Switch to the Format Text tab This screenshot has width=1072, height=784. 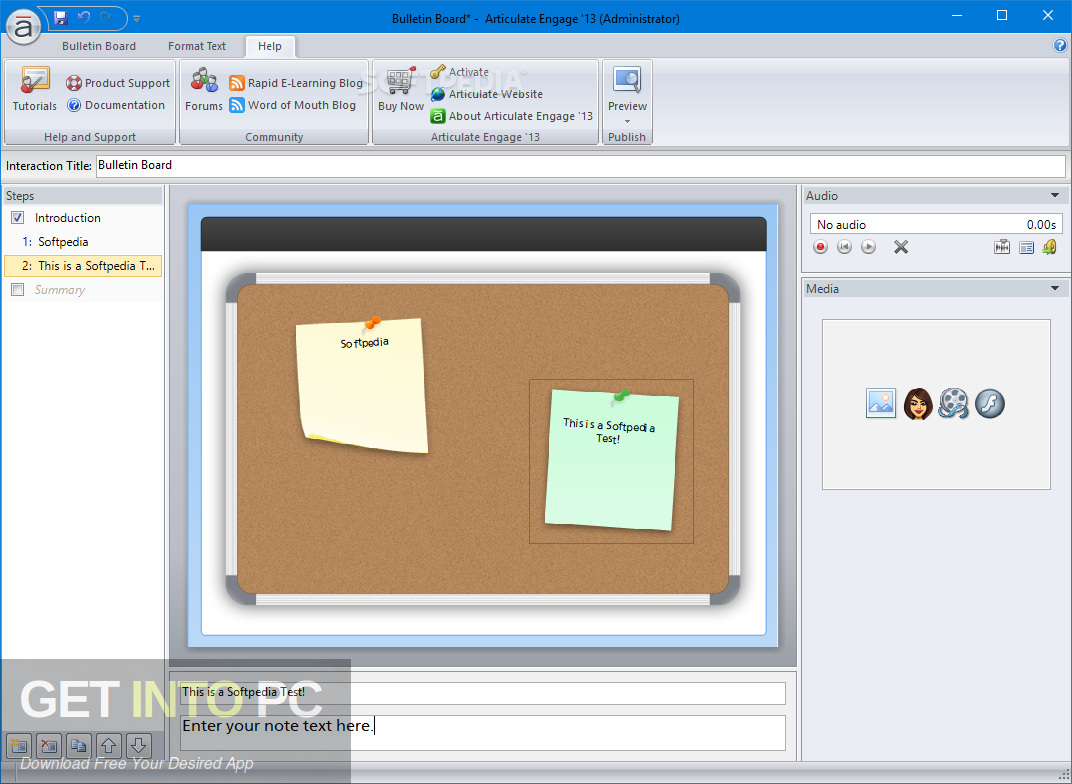pos(196,46)
